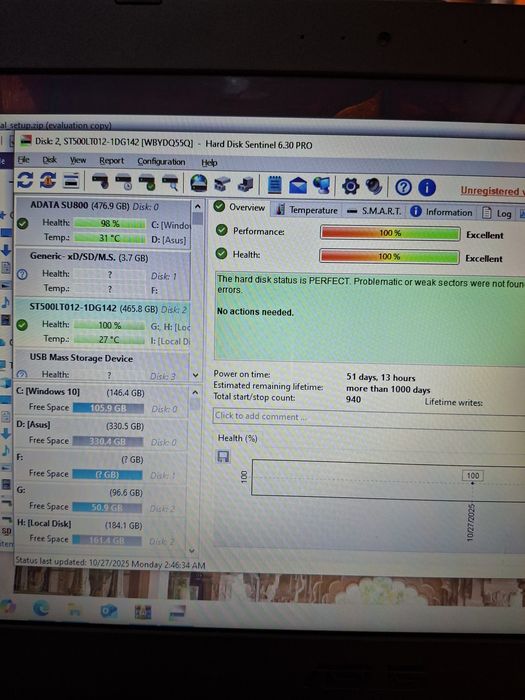Open the File menu
This screenshot has height=700, width=525.
click(24, 159)
